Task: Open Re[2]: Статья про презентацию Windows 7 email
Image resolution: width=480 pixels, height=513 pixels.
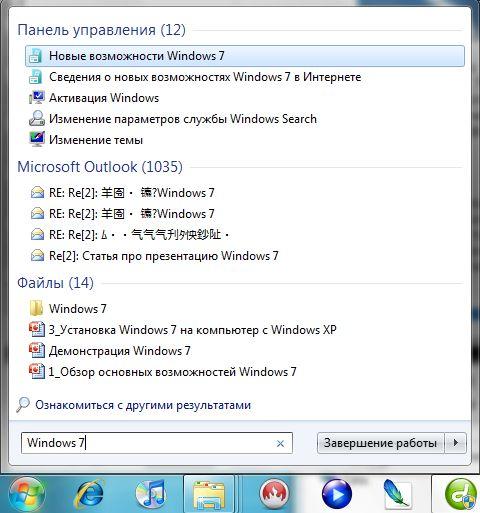Action: [164, 256]
